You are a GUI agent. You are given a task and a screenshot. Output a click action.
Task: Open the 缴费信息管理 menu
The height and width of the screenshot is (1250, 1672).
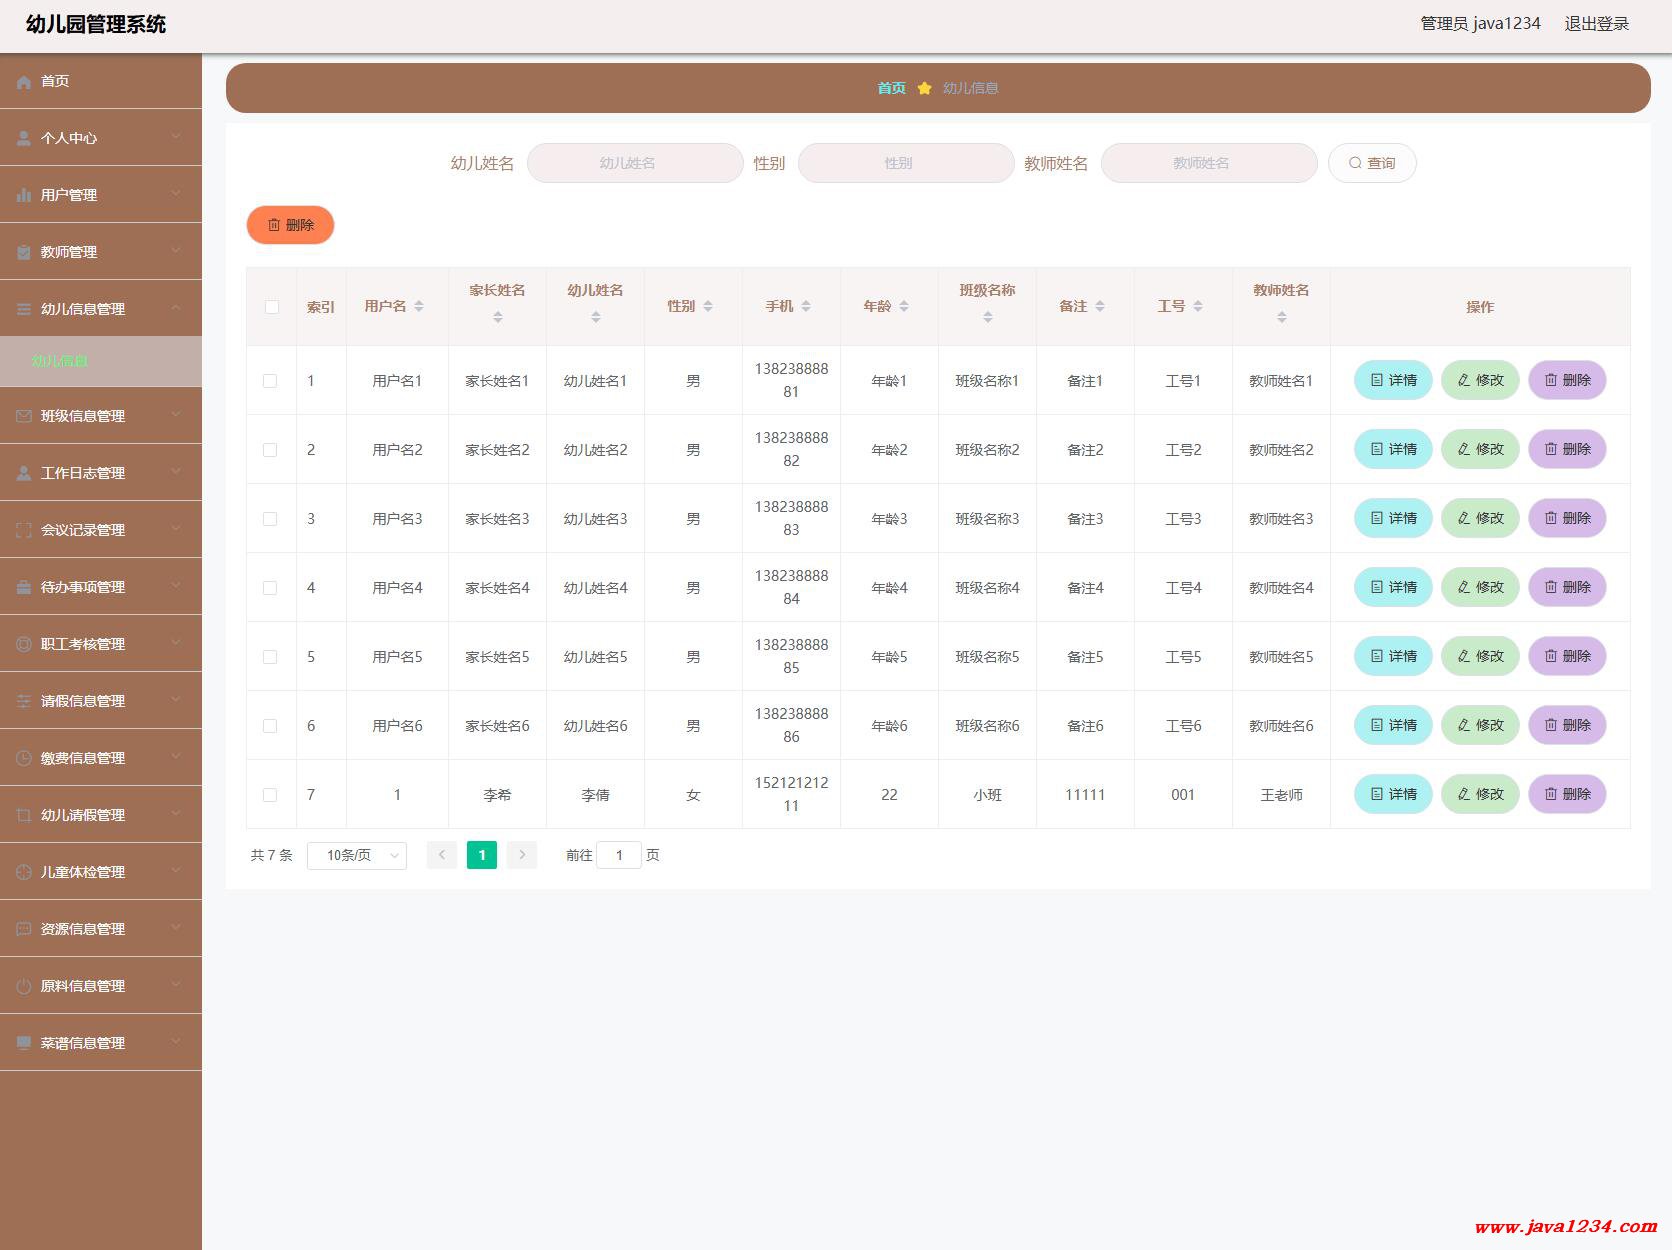tap(101, 758)
